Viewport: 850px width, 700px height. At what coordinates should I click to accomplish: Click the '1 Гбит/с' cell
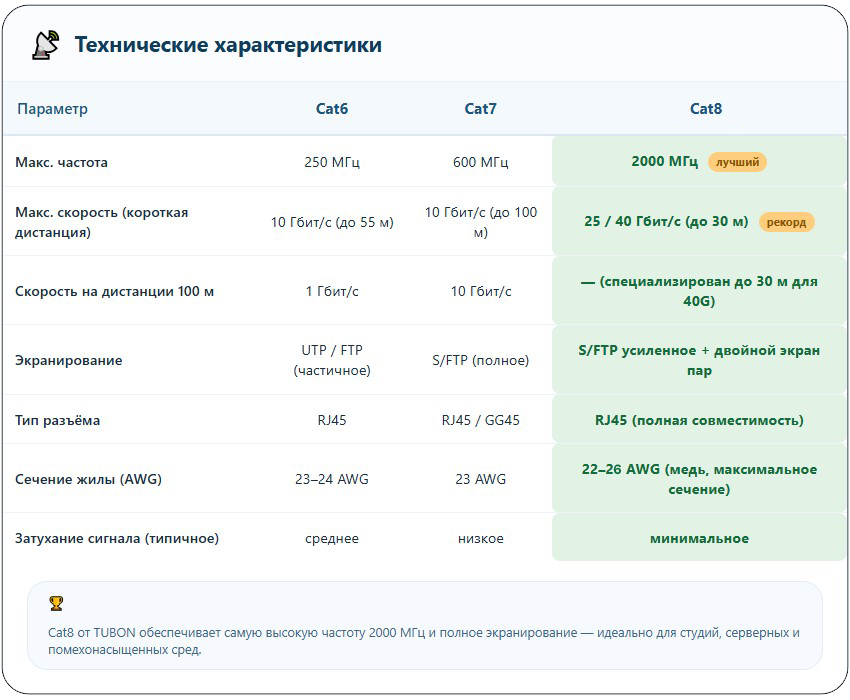pos(332,291)
